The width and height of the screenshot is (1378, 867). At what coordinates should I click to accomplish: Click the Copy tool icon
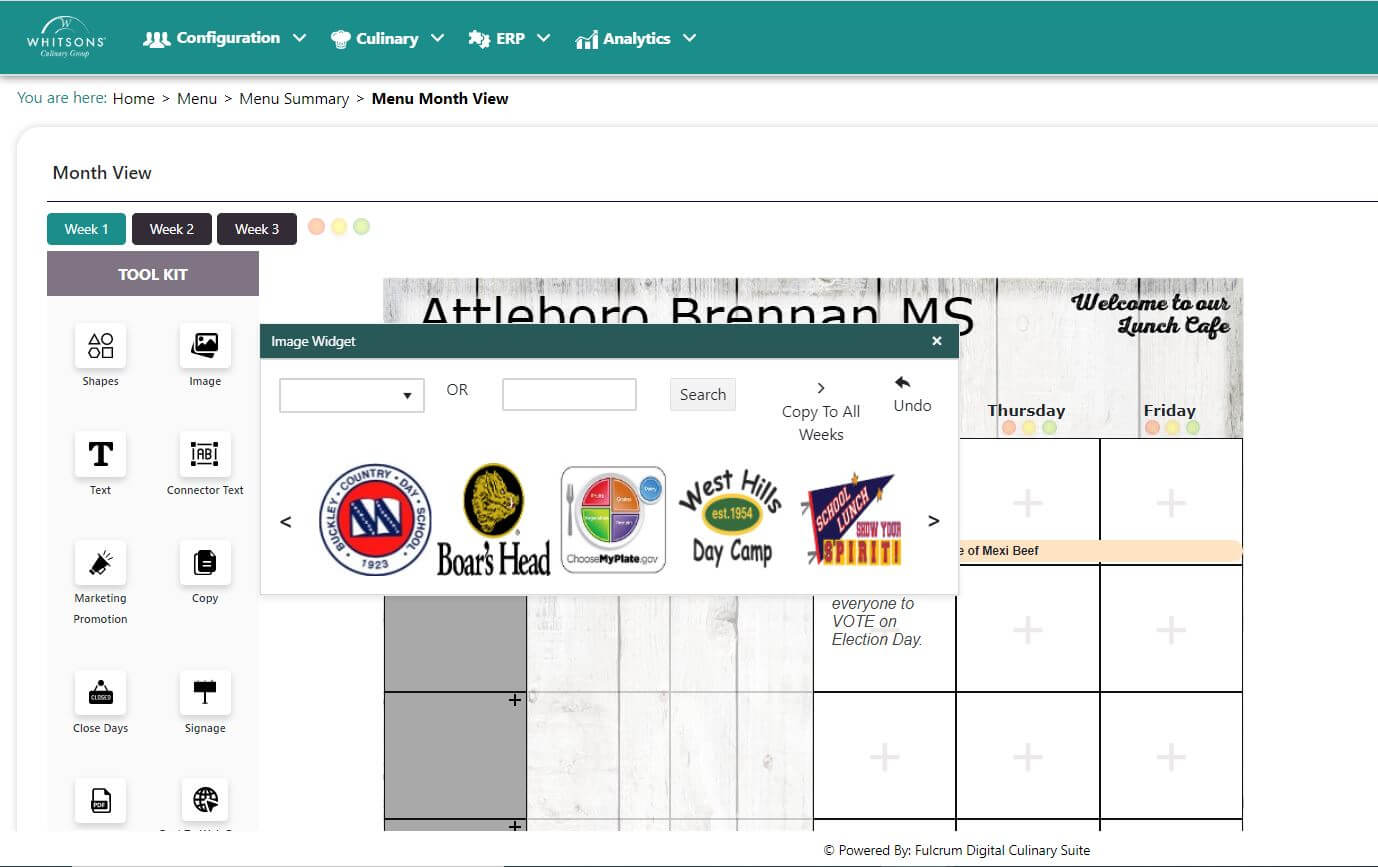click(205, 563)
